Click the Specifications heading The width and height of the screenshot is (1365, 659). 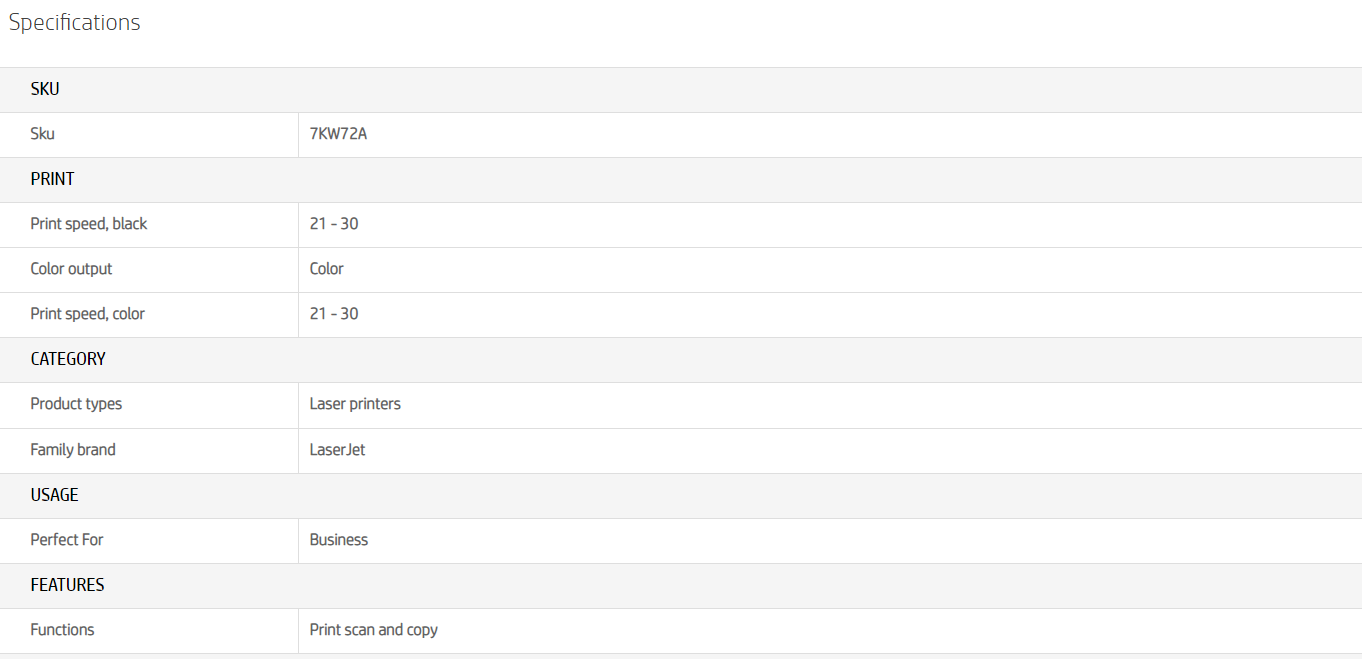[75, 23]
